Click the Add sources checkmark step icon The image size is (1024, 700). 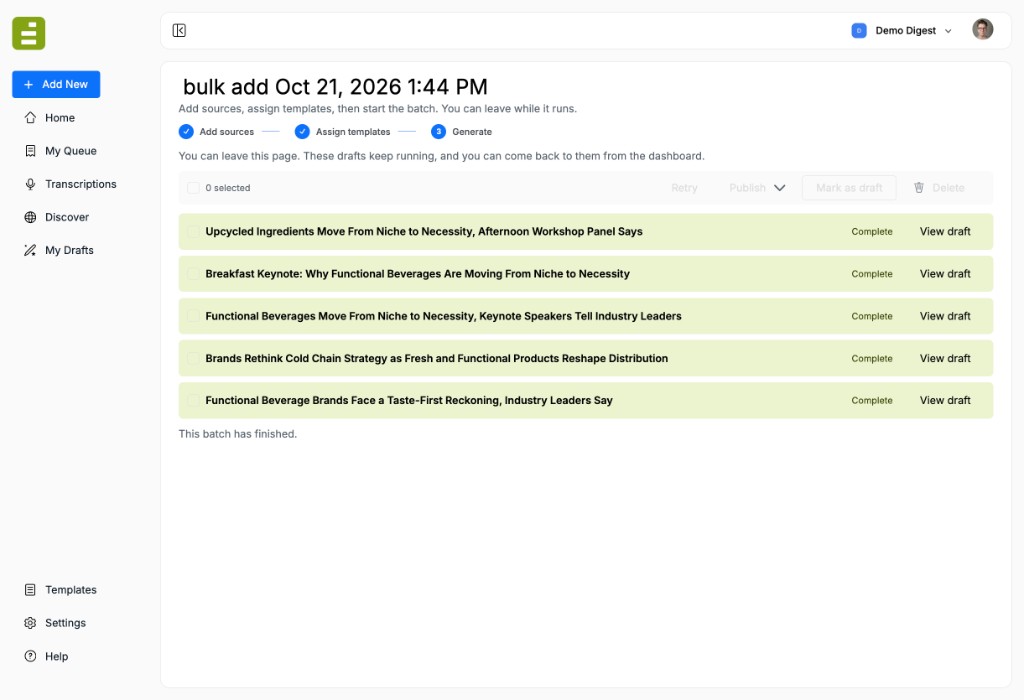coord(186,131)
